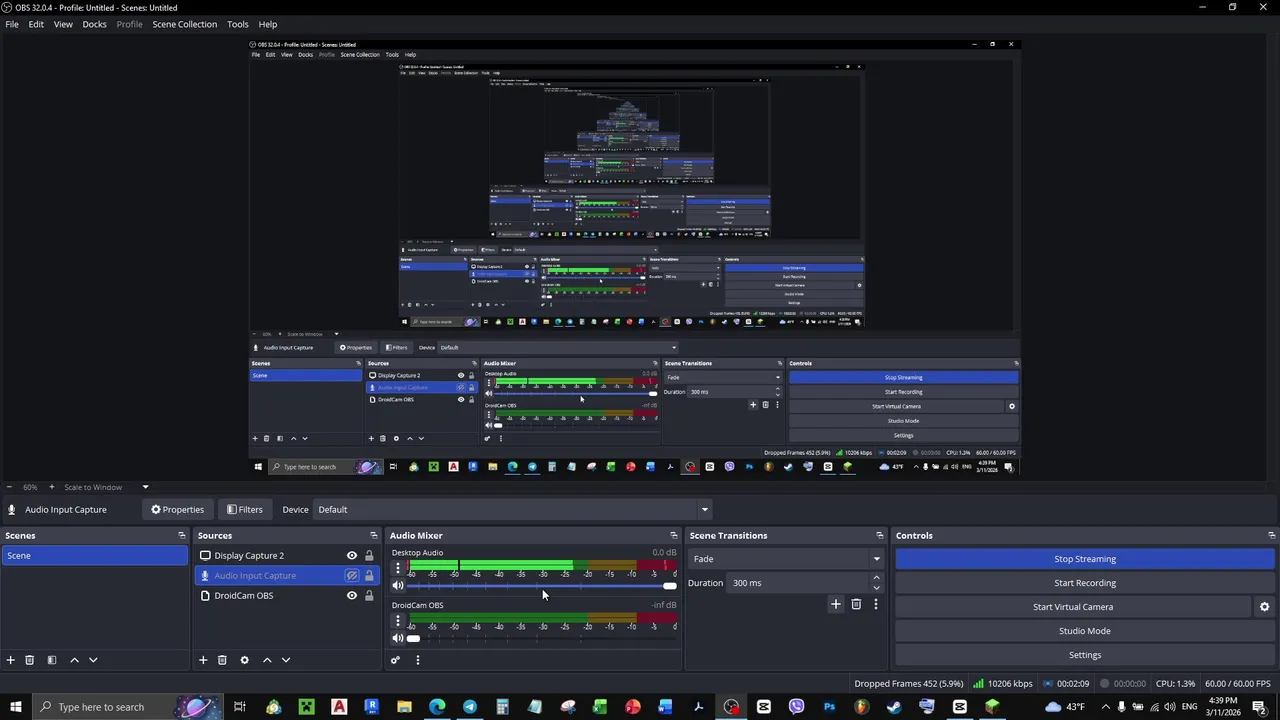Select the Scene item in Scenes list
This screenshot has width=1280, height=720.
pyautogui.click(x=95, y=556)
